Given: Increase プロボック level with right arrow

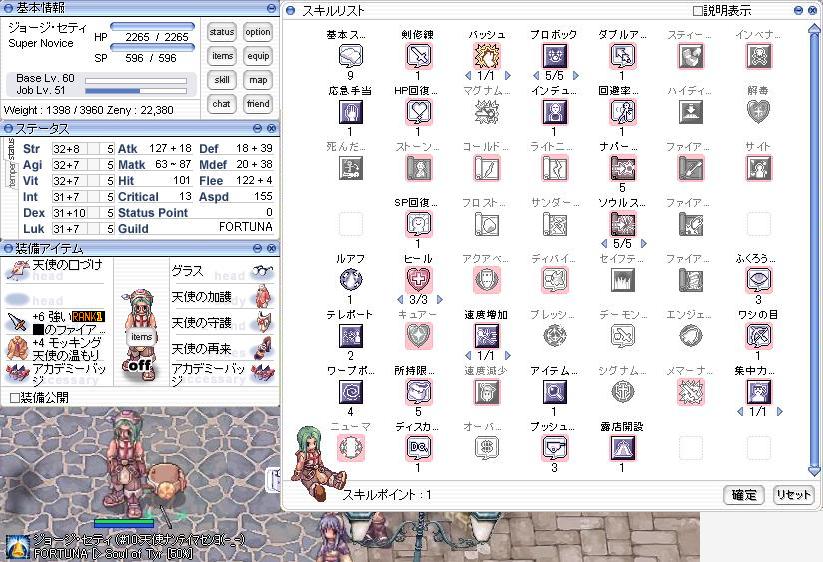Looking at the screenshot, I should coord(576,76).
